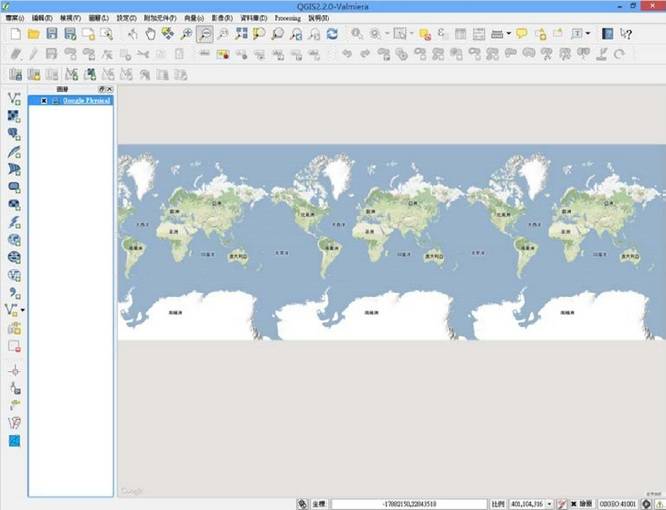Open the Run Feature Action dropdown arrow
The height and width of the screenshot is (510, 666).
(387, 34)
